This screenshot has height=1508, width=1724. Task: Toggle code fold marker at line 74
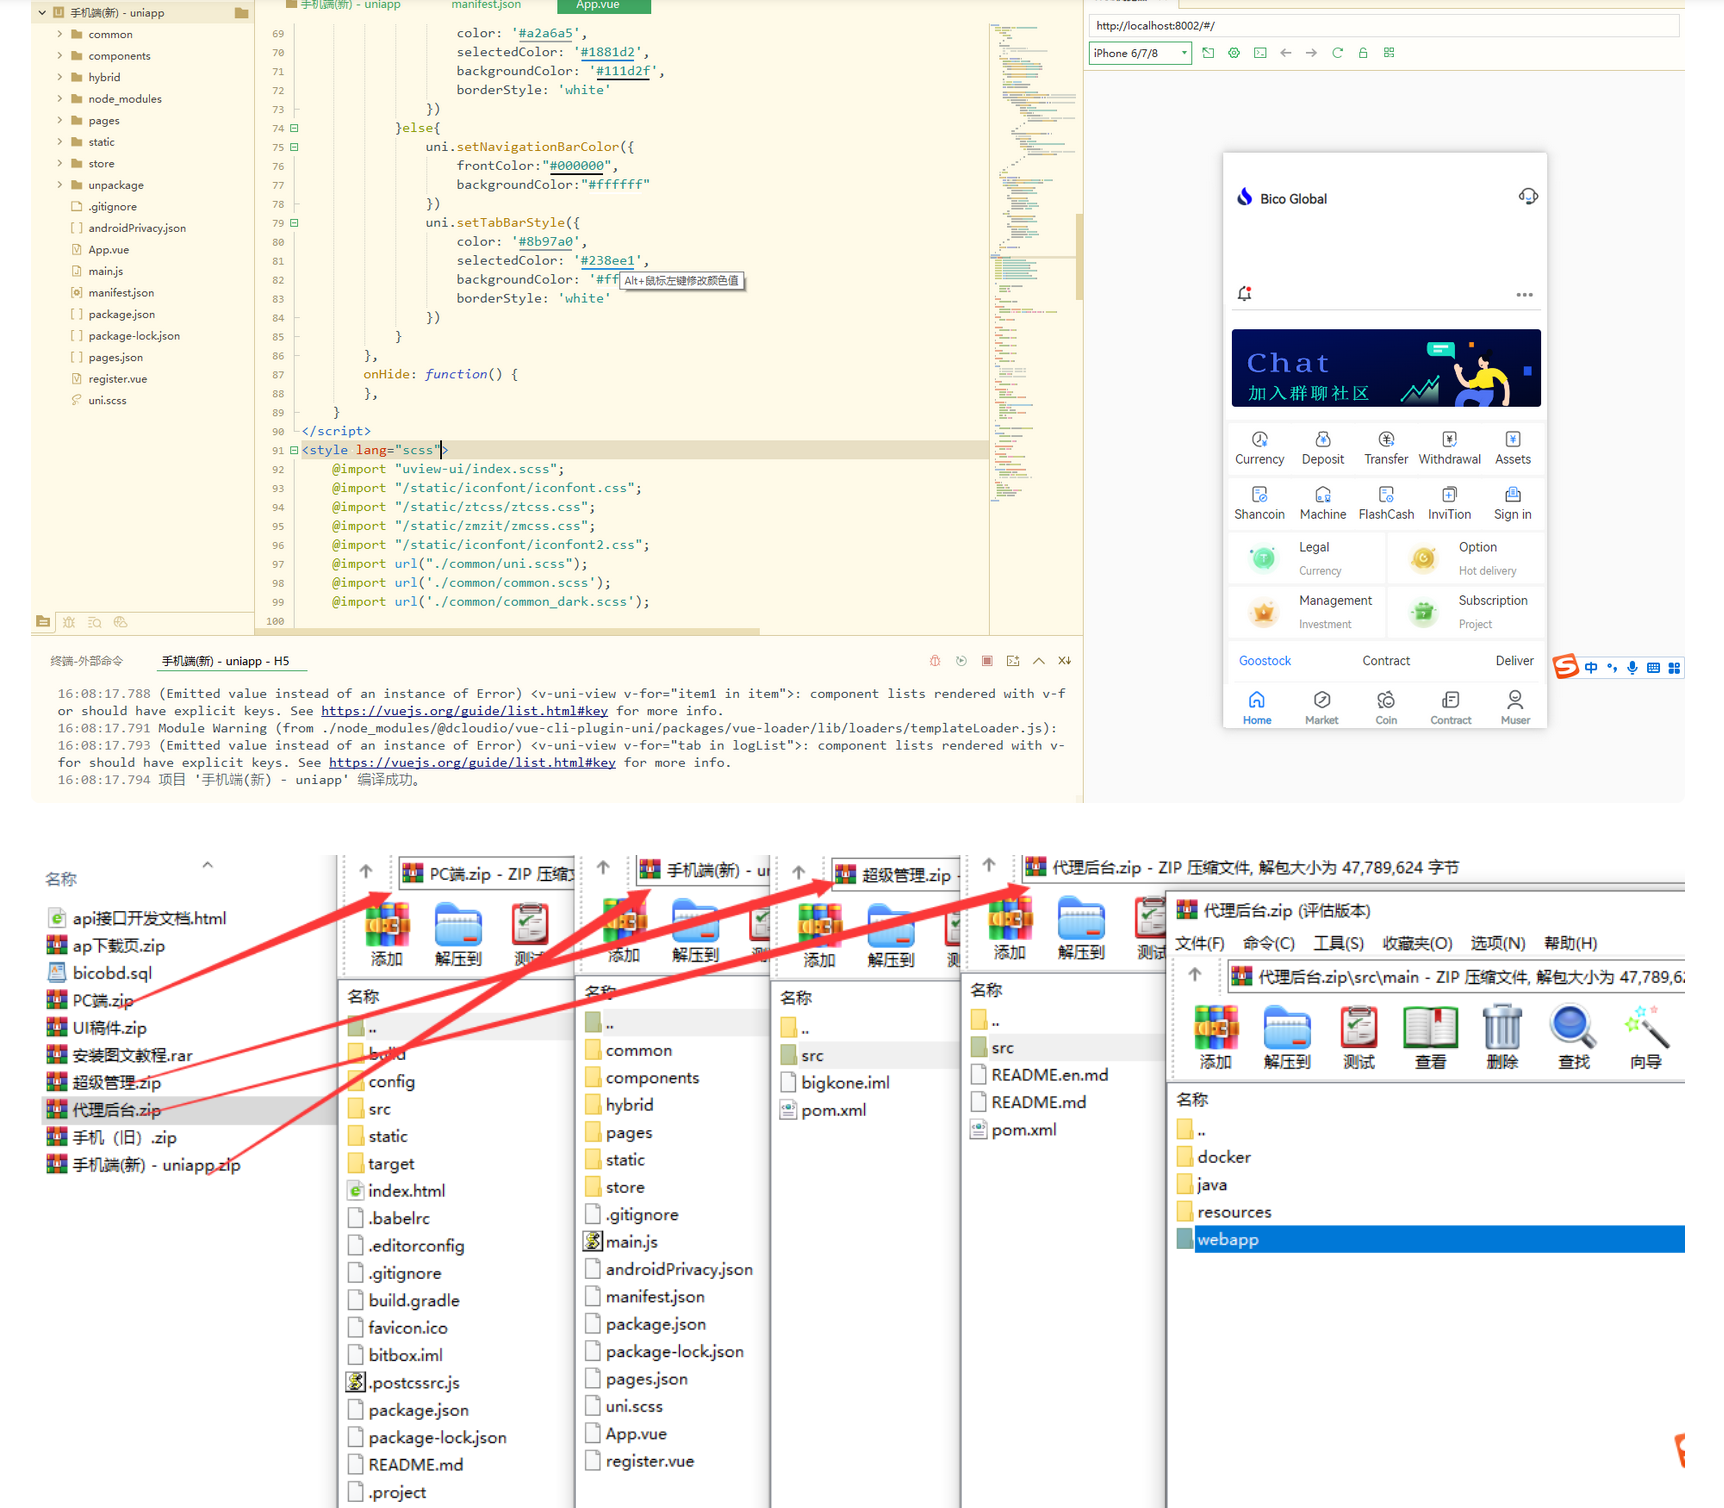pyautogui.click(x=294, y=128)
